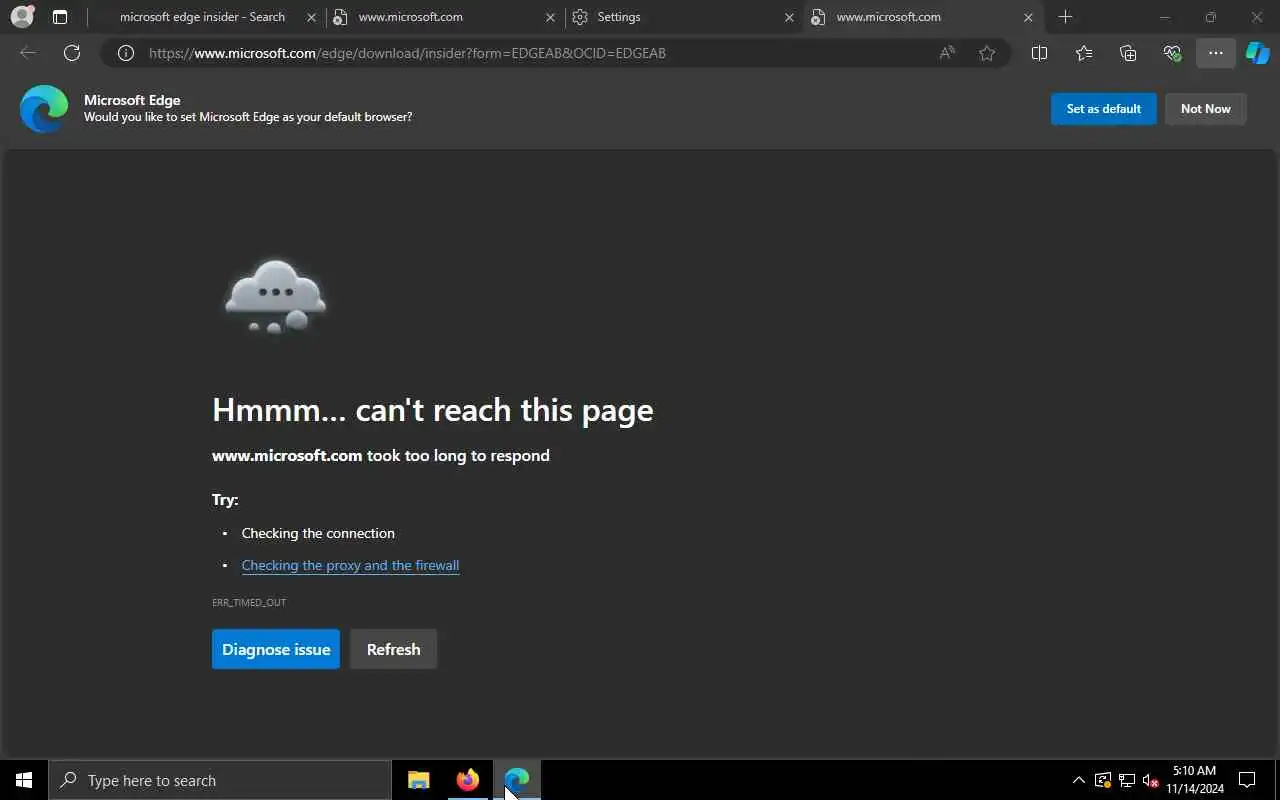Click the muted volume tray icon

[1150, 780]
